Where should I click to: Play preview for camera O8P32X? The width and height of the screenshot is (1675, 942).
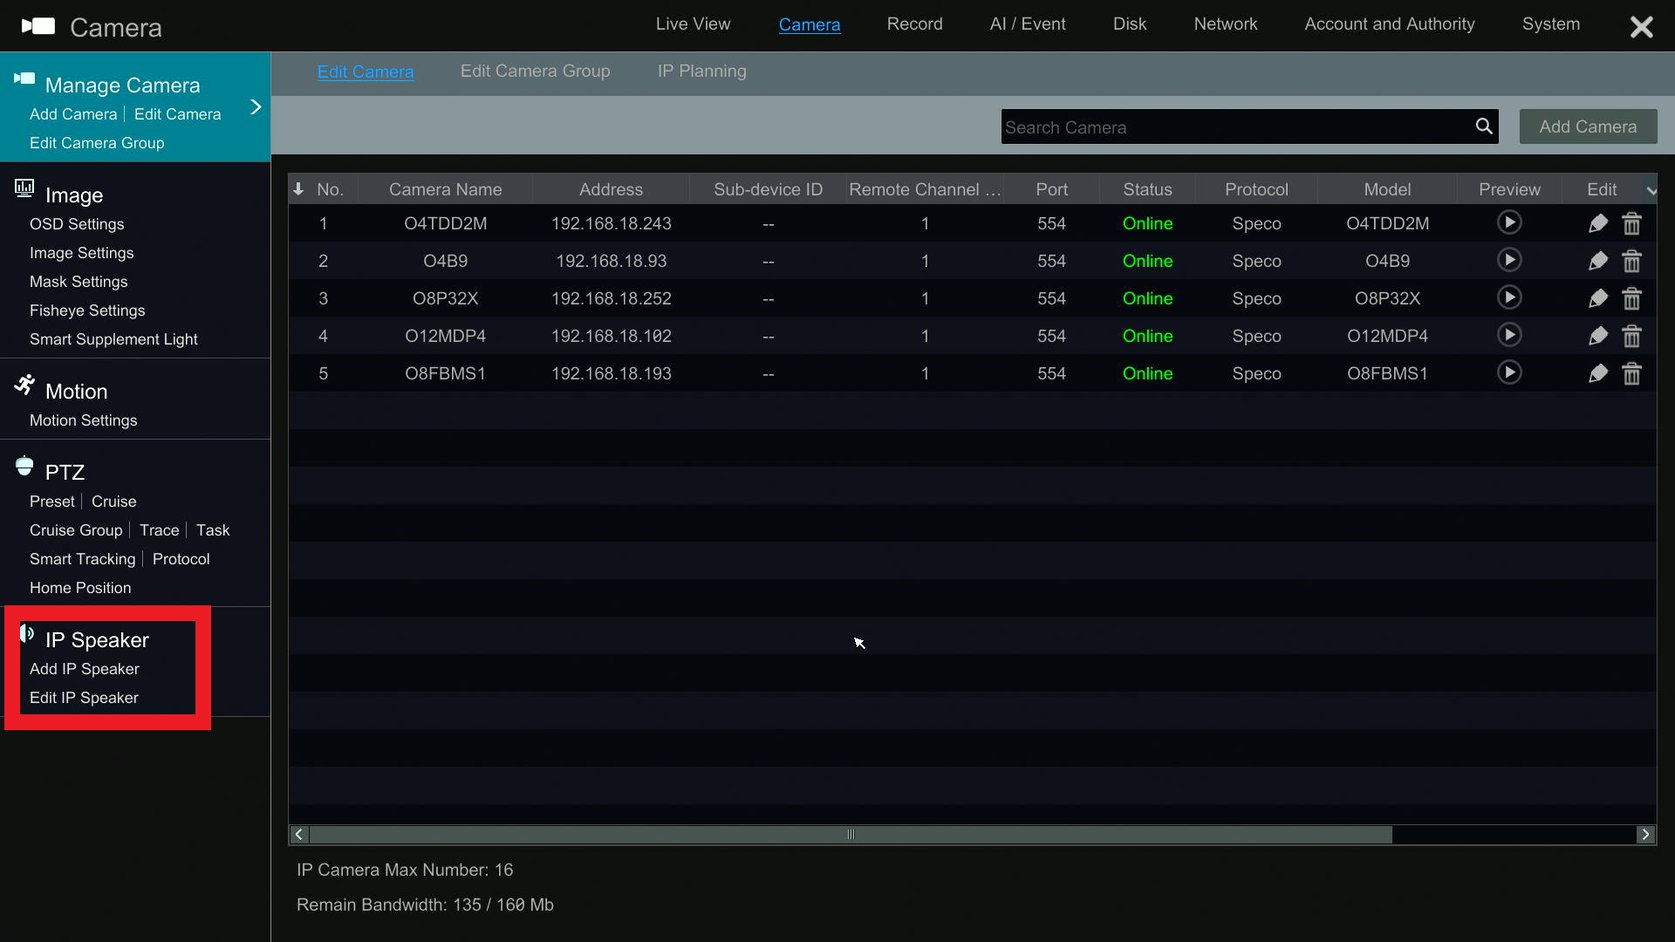[1509, 297]
